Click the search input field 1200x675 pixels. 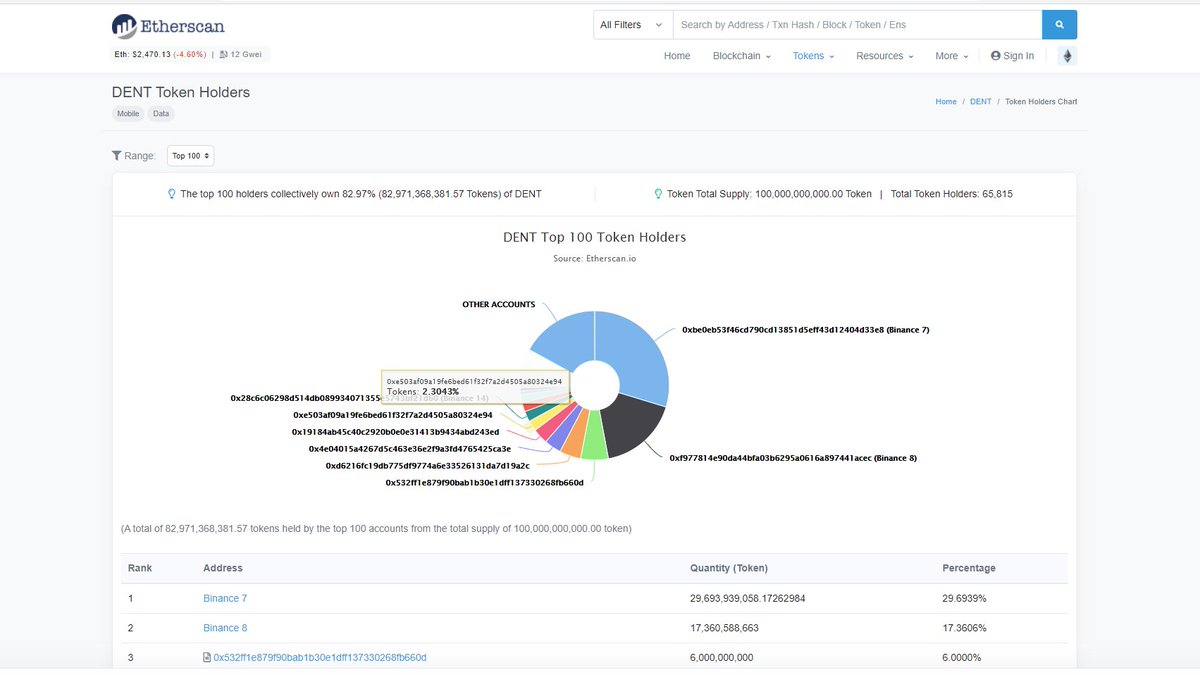857,25
